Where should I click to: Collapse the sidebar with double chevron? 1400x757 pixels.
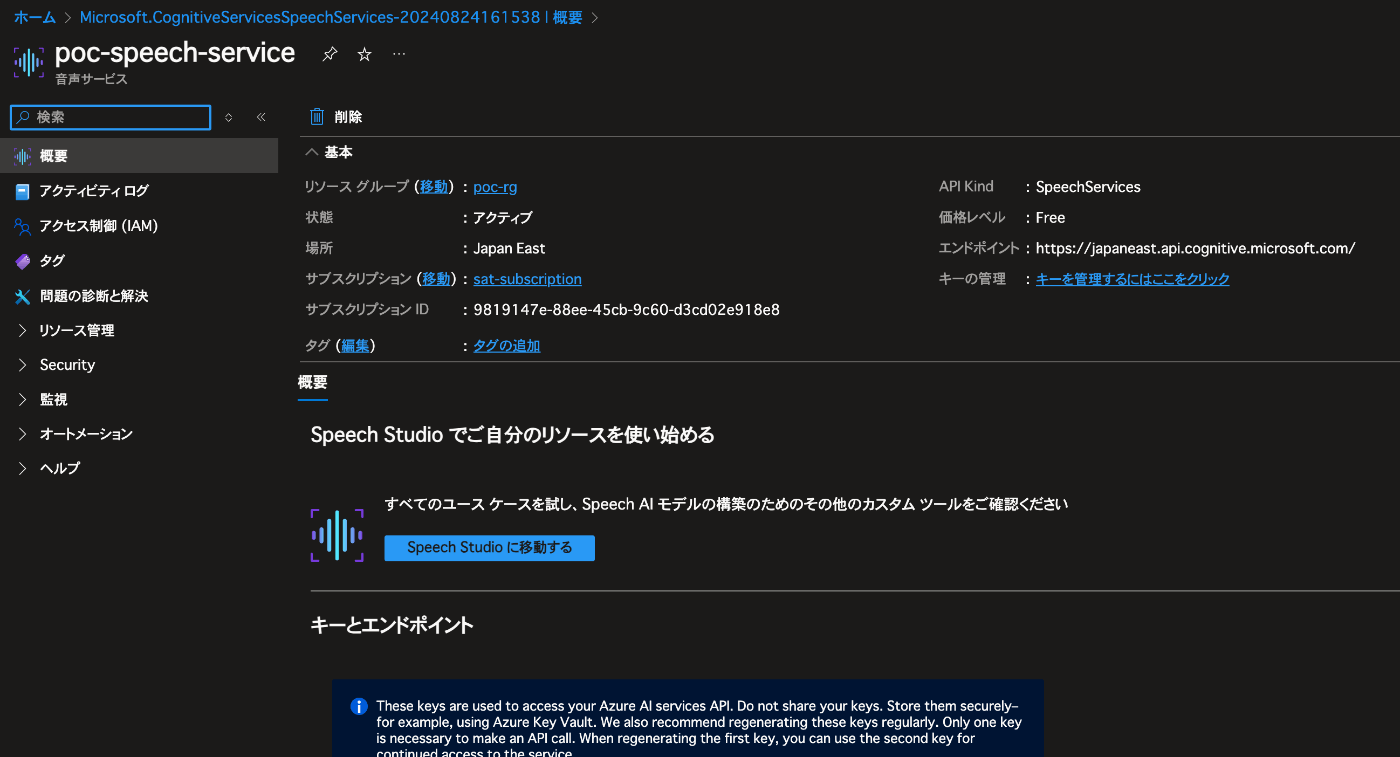pyautogui.click(x=261, y=117)
